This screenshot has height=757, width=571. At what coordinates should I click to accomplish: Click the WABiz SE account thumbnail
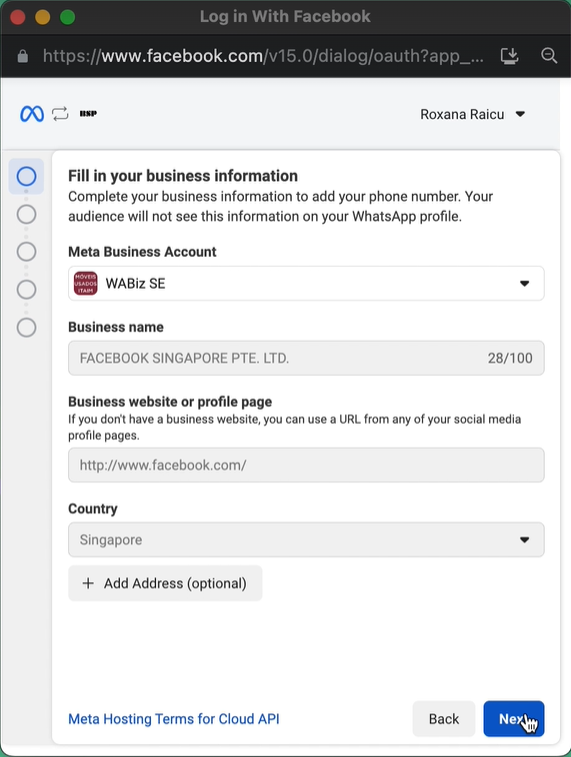click(85, 283)
